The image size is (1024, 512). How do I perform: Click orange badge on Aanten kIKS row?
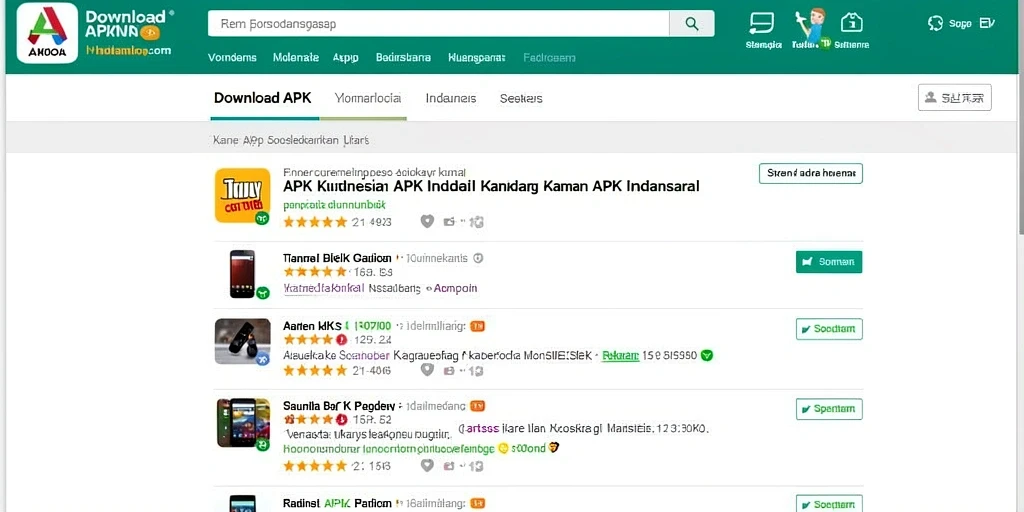pos(478,325)
